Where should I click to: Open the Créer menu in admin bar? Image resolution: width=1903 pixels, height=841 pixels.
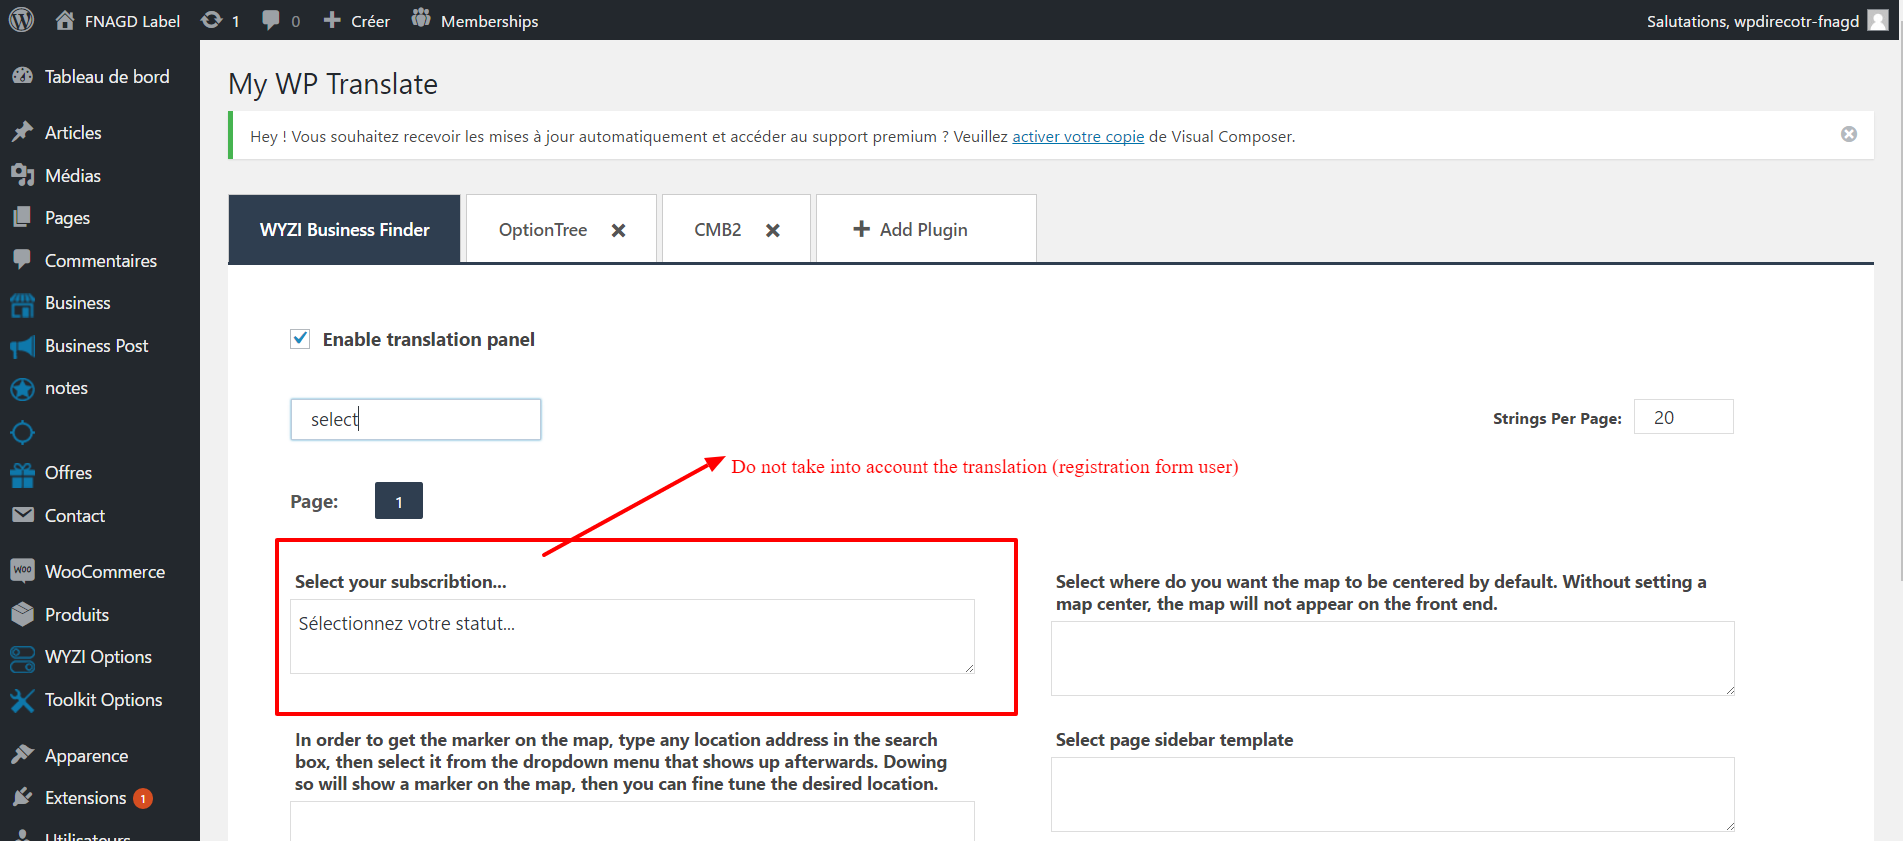tap(357, 21)
